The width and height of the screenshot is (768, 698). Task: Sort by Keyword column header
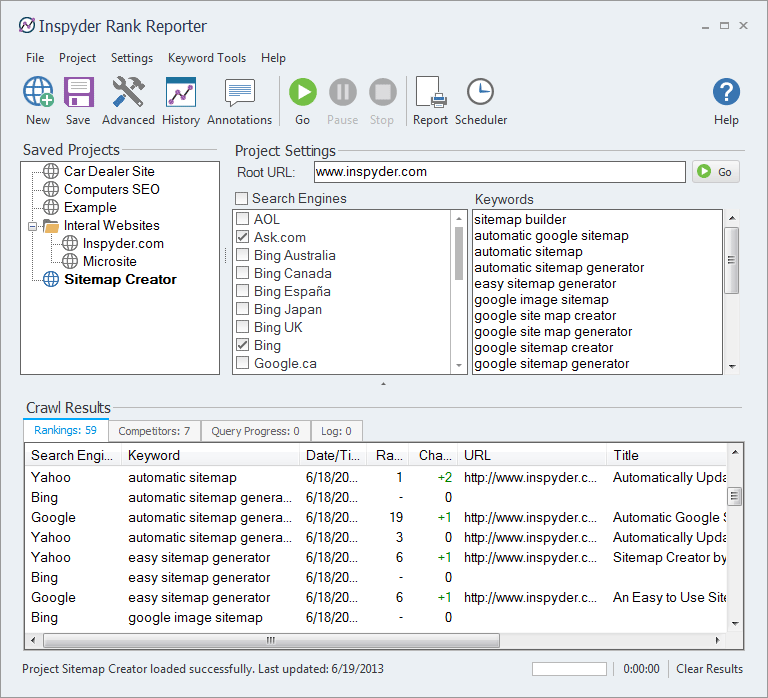tap(211, 456)
